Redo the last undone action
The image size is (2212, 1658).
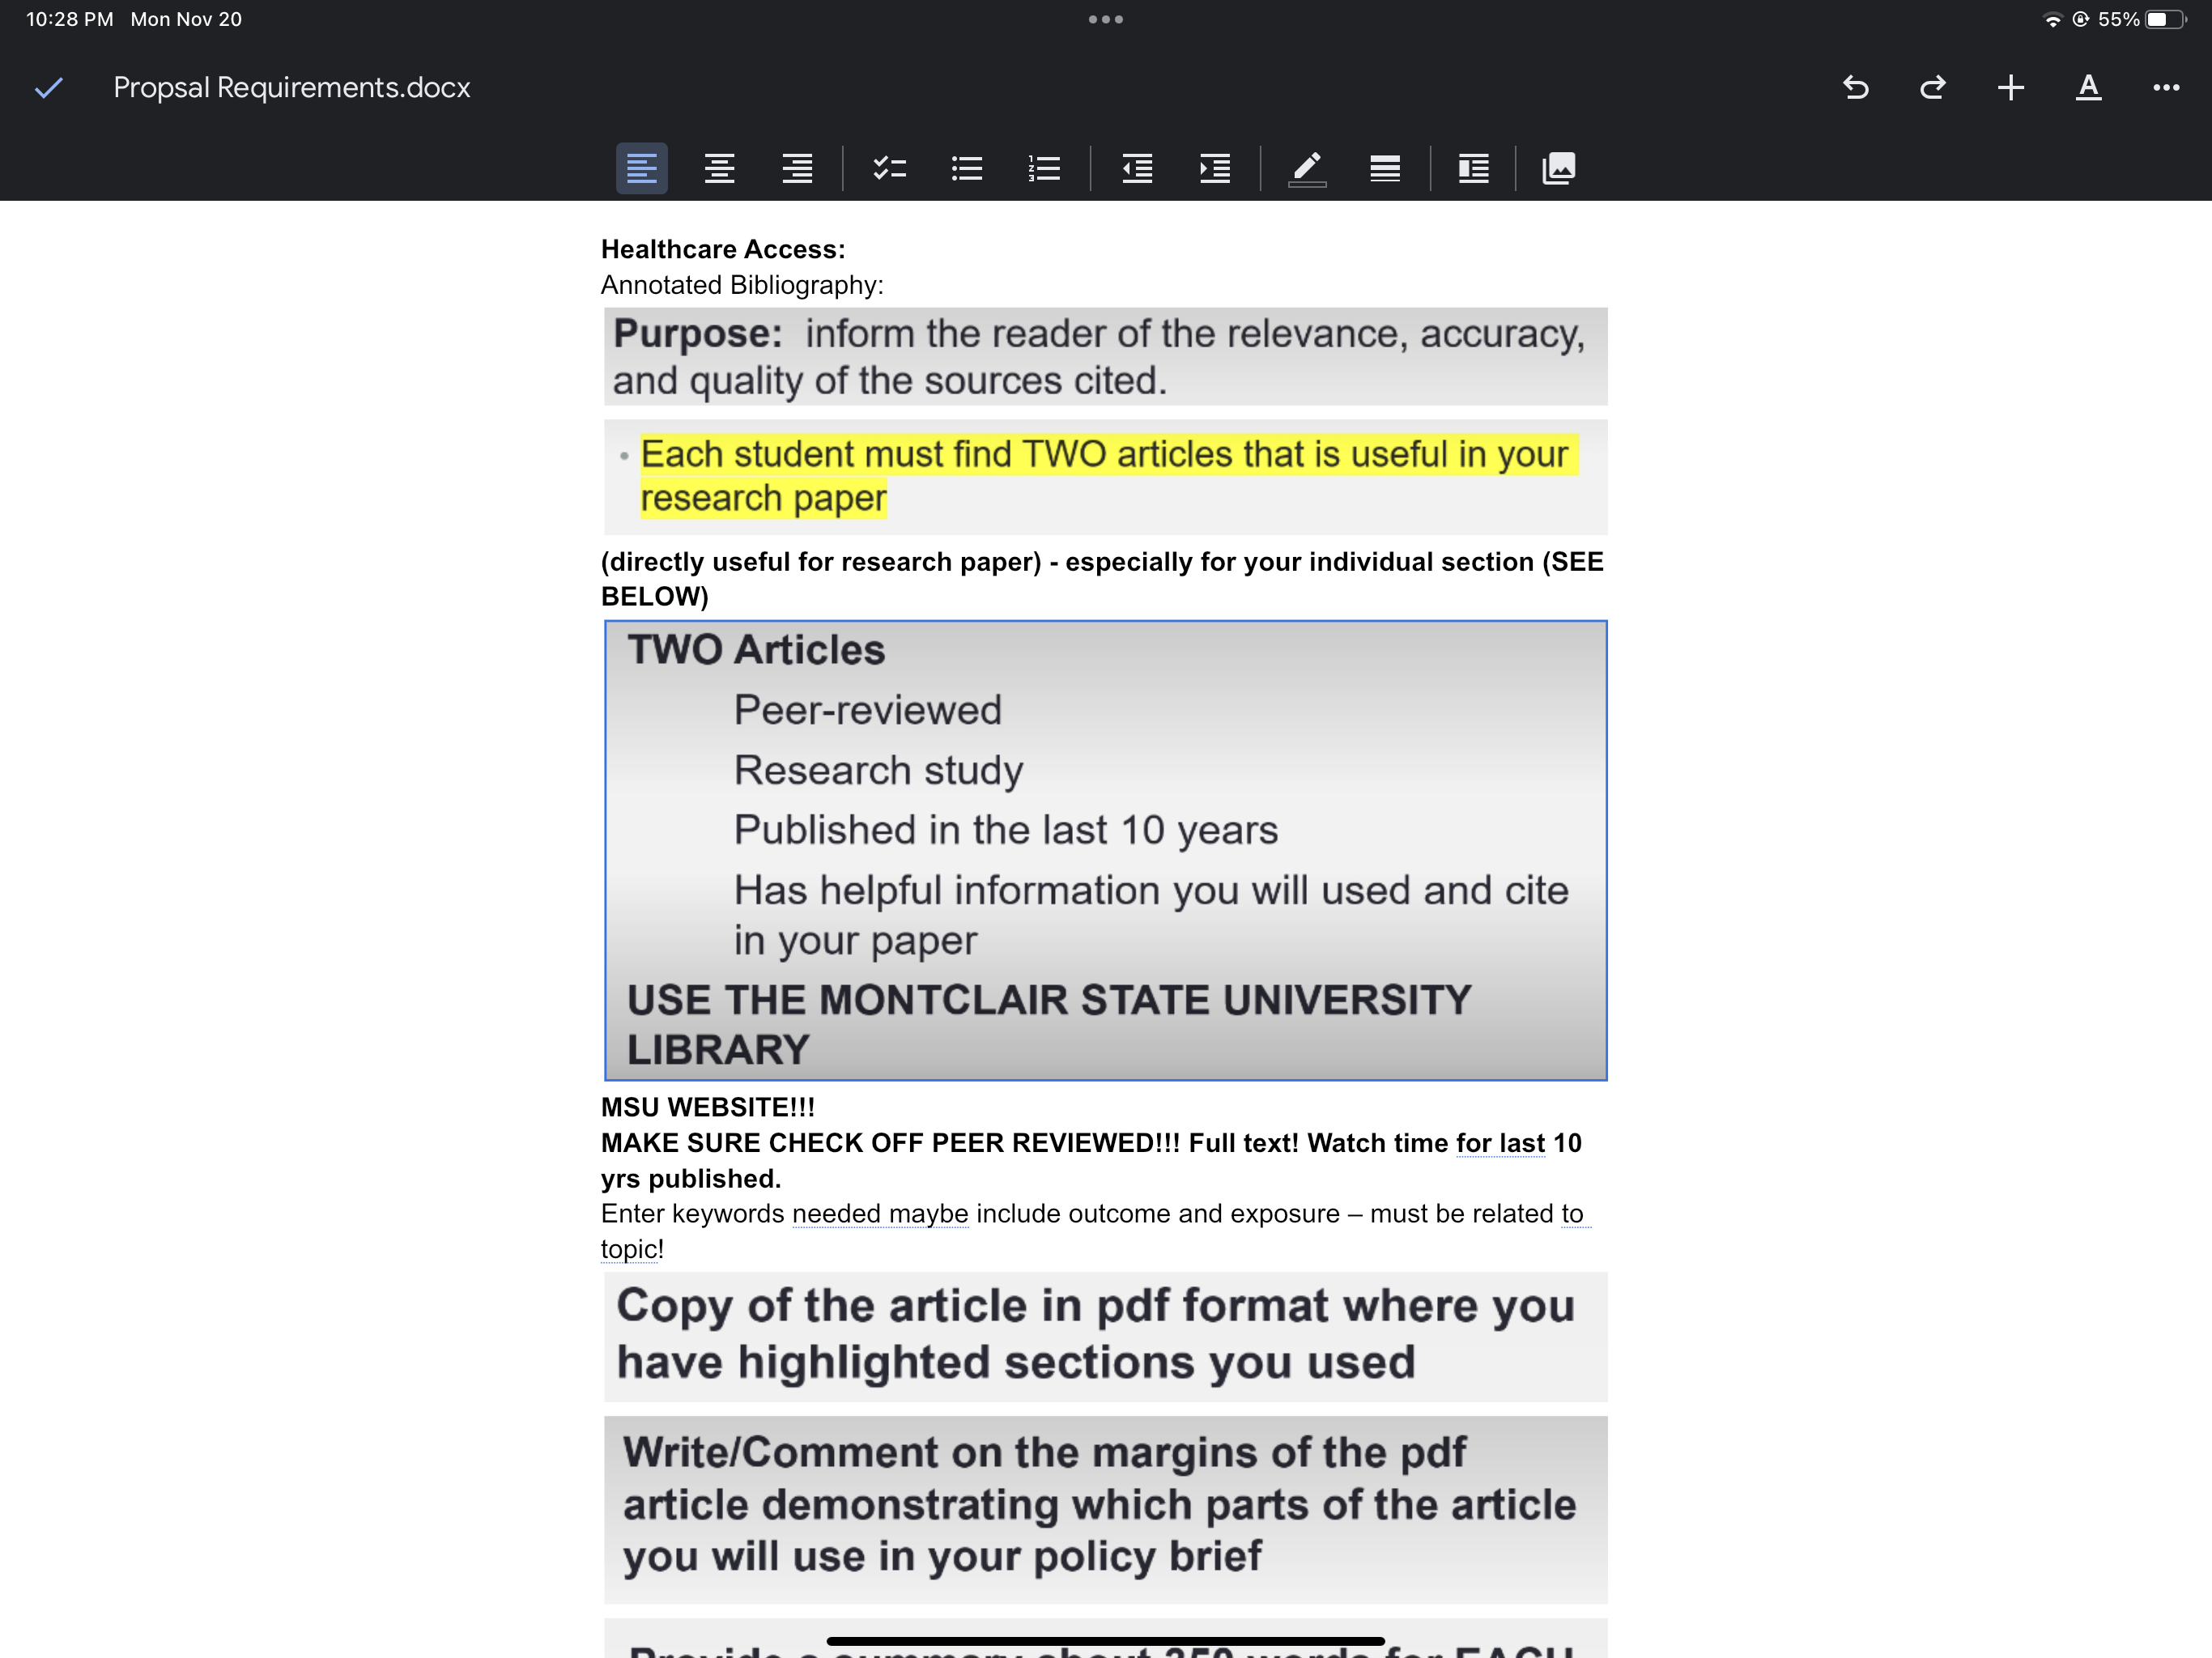[x=1932, y=88]
